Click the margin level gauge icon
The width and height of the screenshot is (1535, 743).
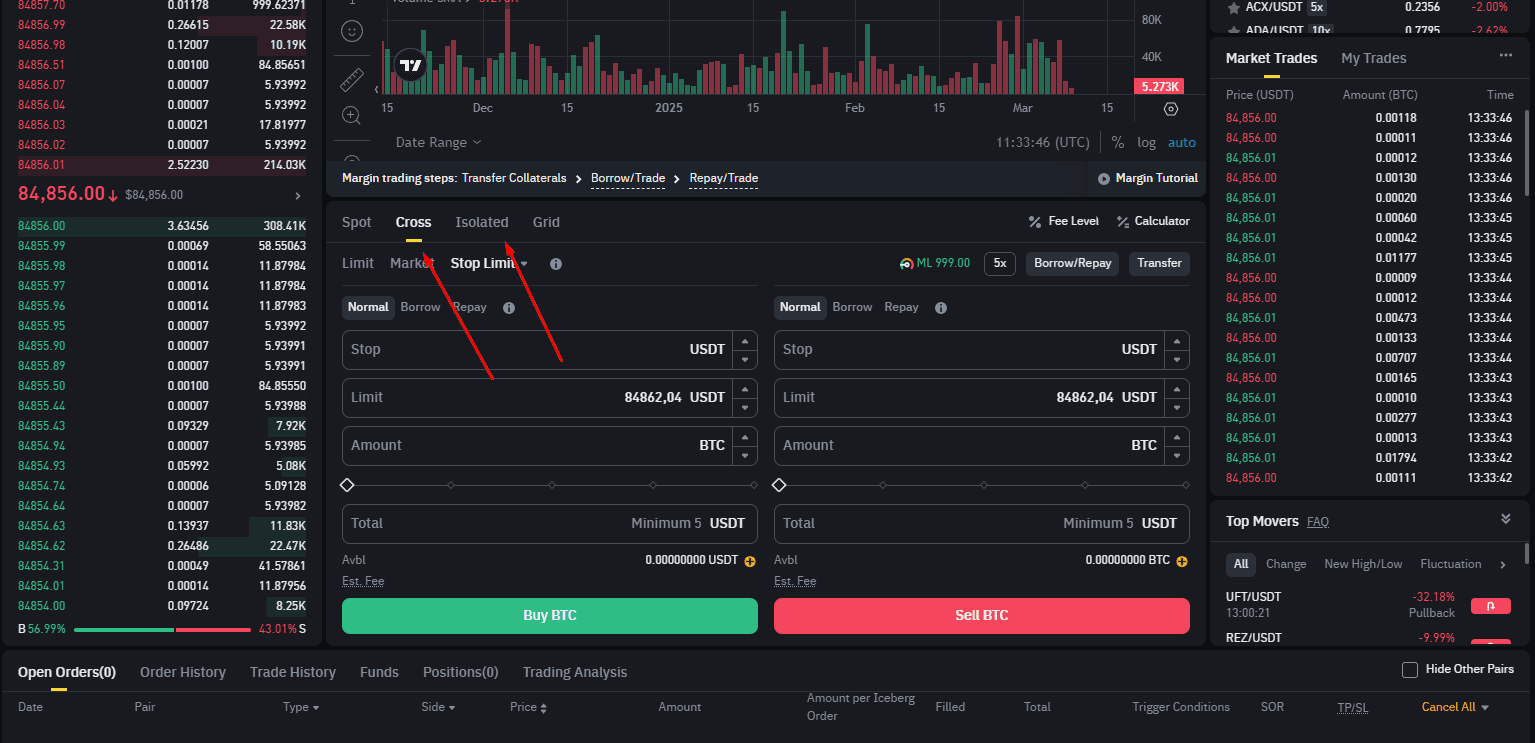(906, 264)
